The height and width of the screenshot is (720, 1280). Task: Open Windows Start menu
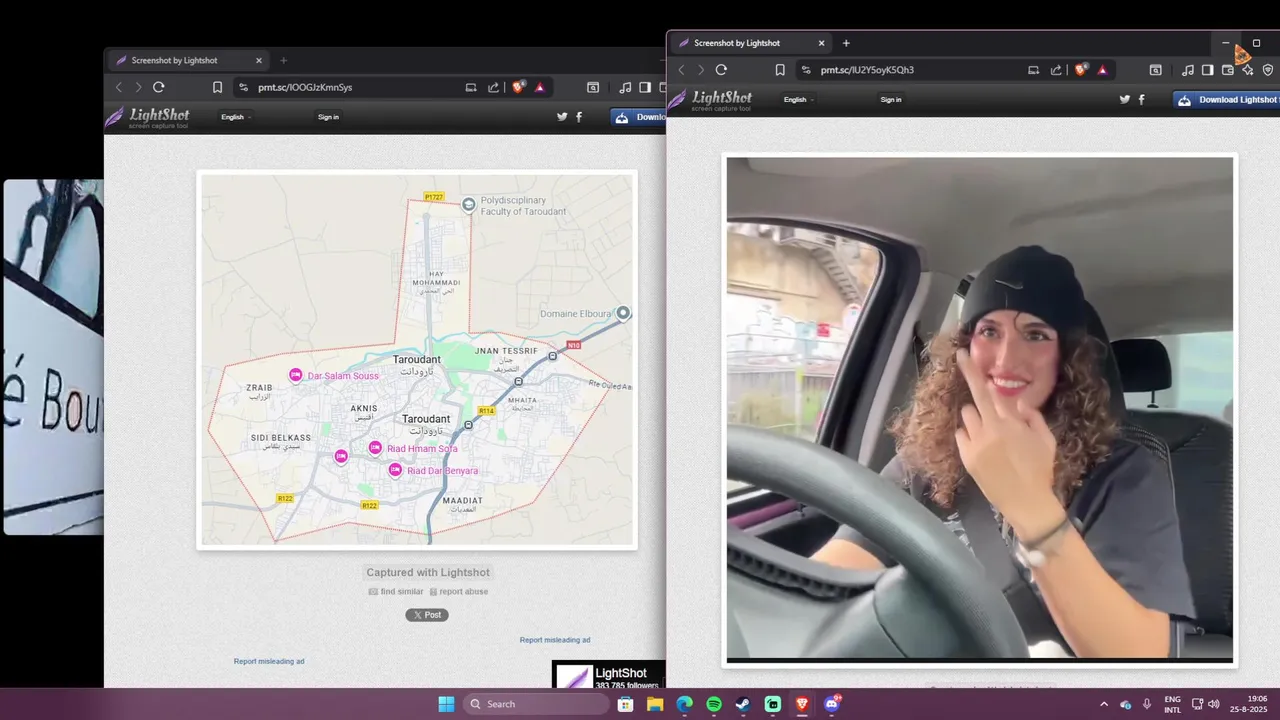[x=446, y=704]
